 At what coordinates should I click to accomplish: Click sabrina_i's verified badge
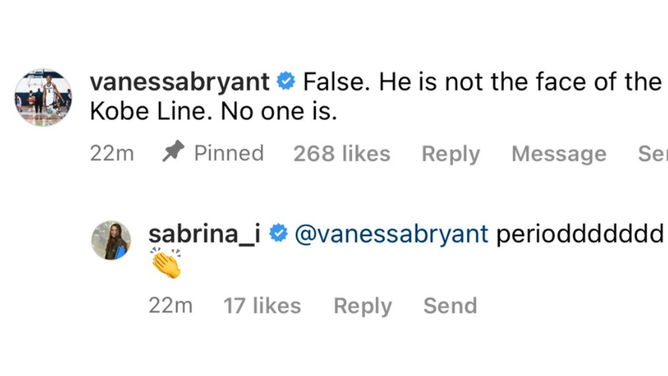[279, 233]
